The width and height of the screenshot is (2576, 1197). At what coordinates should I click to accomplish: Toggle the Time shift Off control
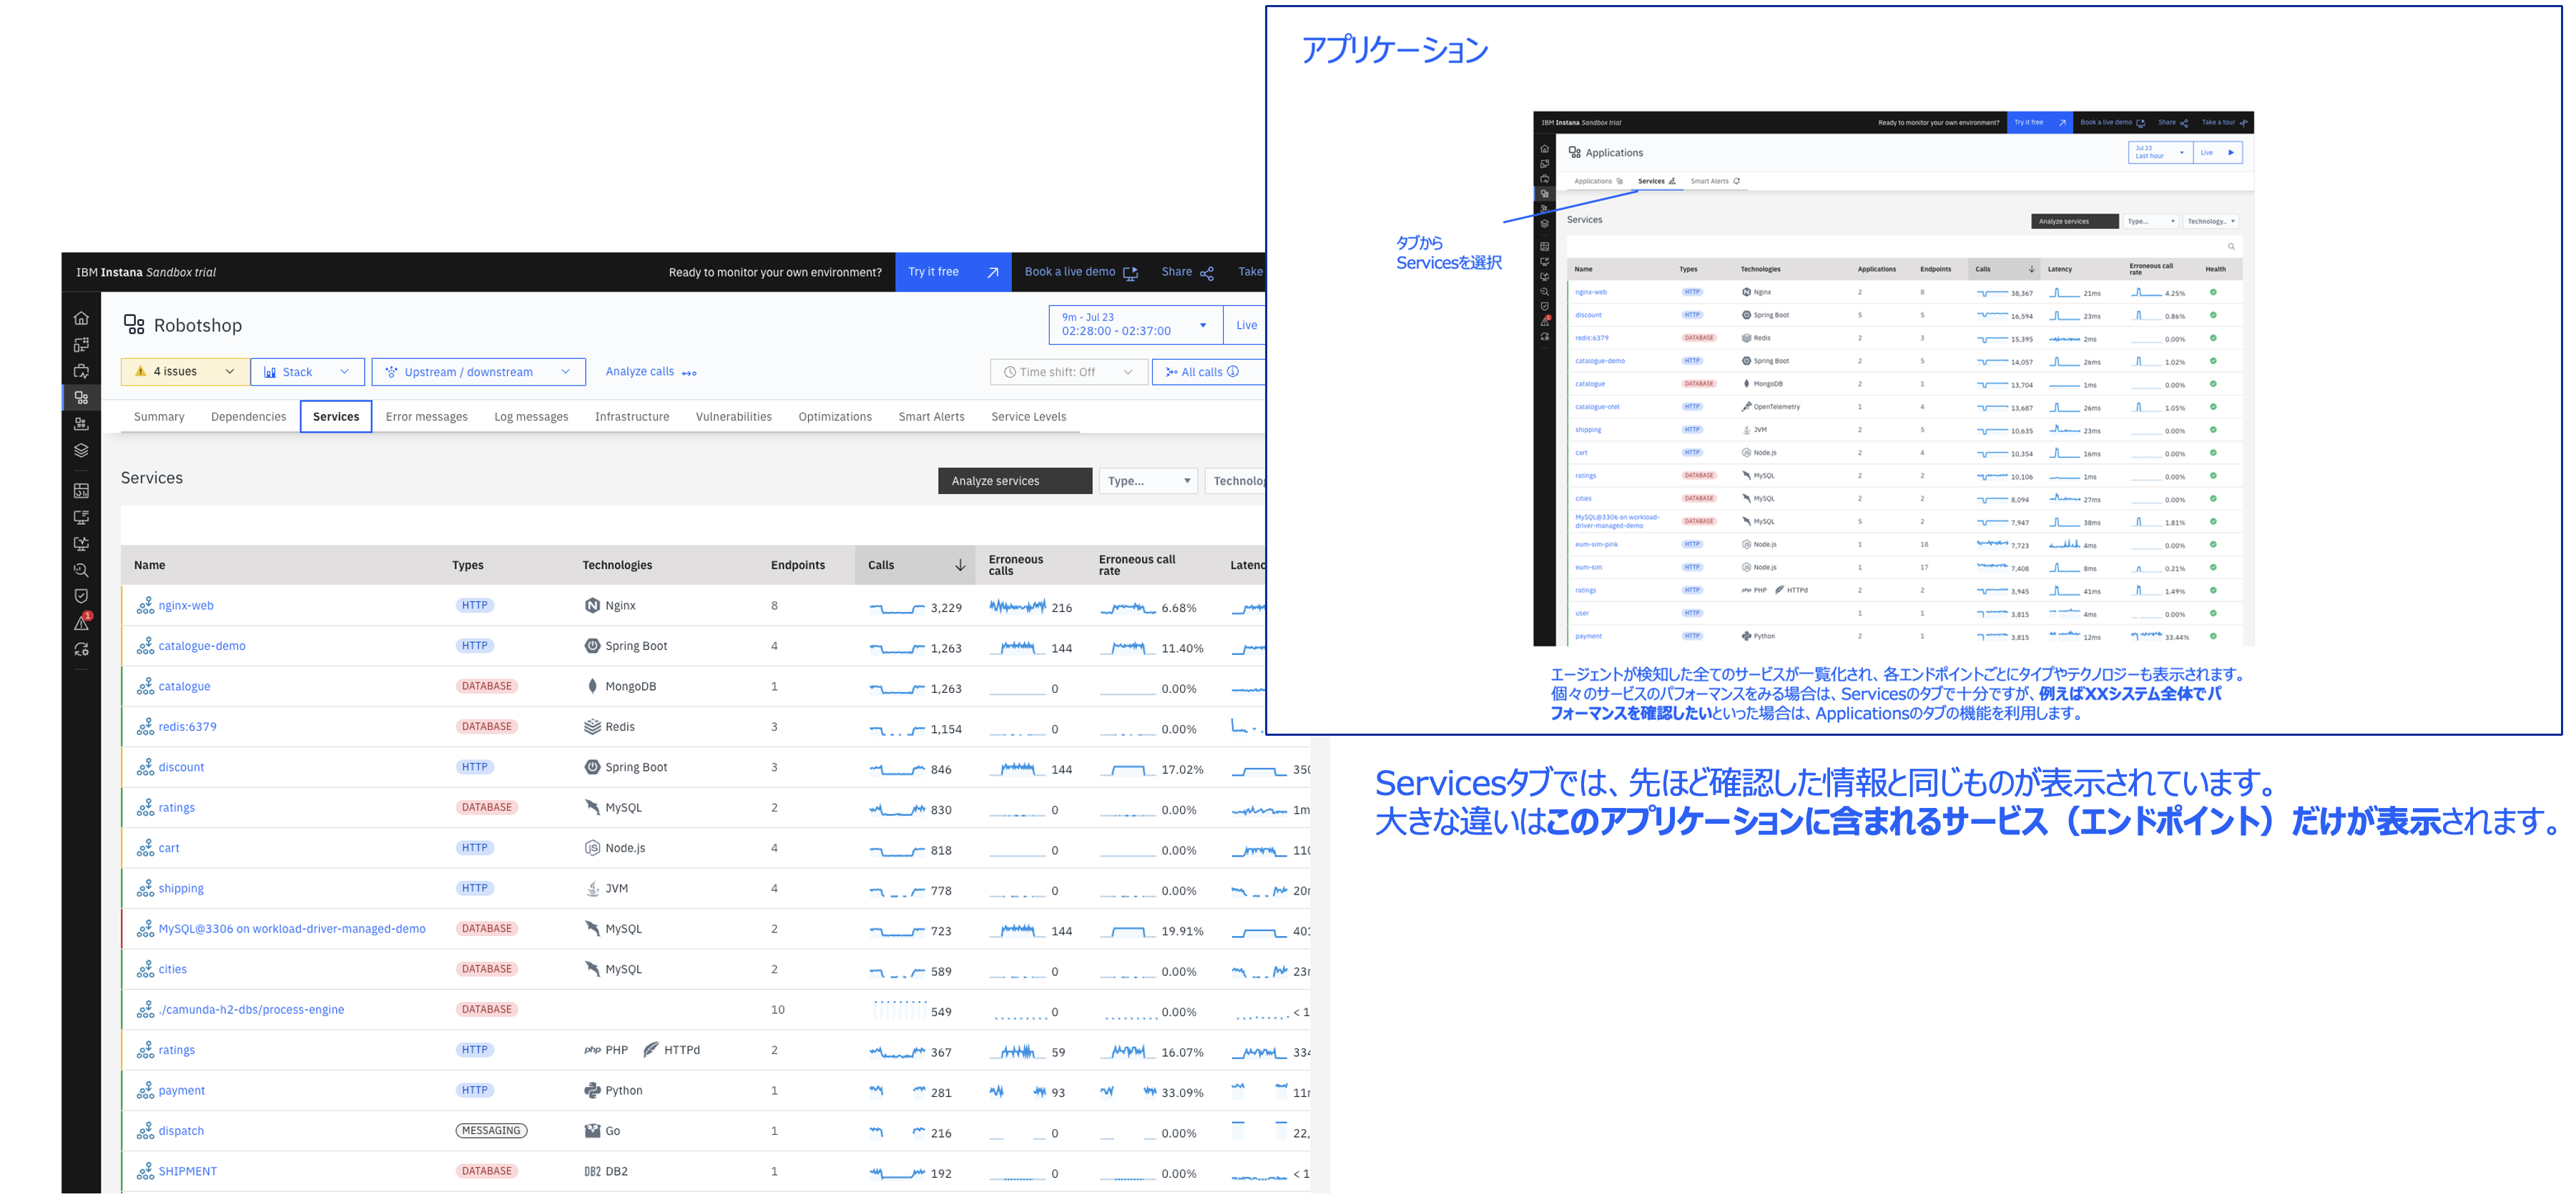coord(1067,372)
